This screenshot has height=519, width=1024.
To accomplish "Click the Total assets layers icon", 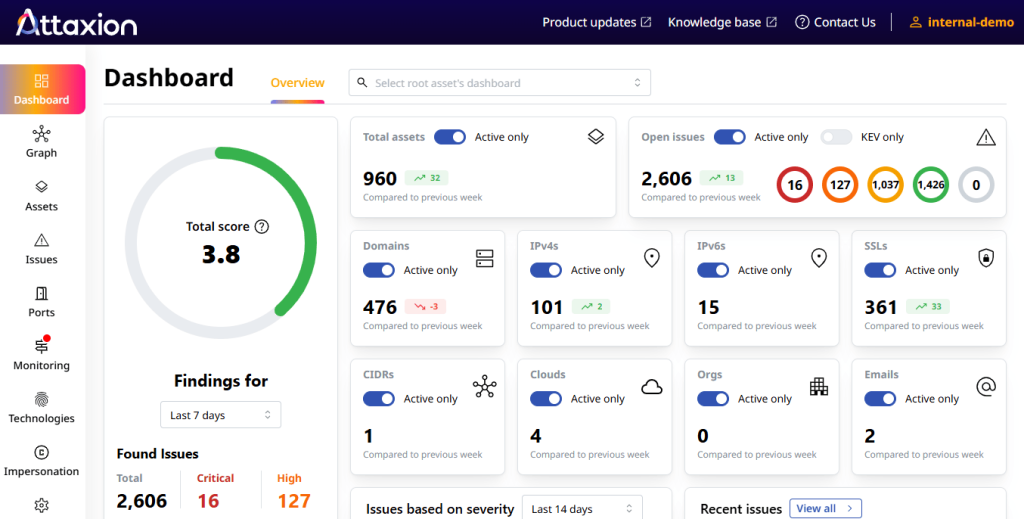I will tap(596, 136).
